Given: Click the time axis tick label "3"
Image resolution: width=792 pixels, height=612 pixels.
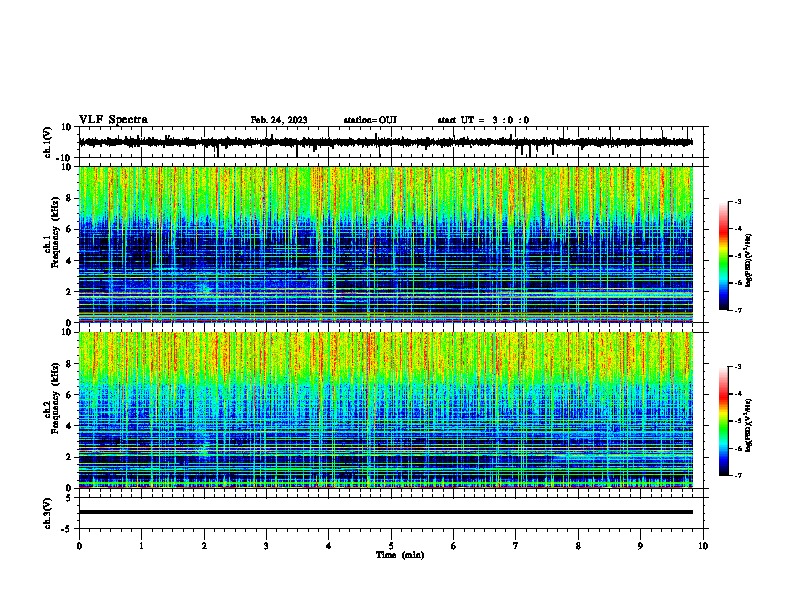Looking at the screenshot, I should click(x=266, y=546).
